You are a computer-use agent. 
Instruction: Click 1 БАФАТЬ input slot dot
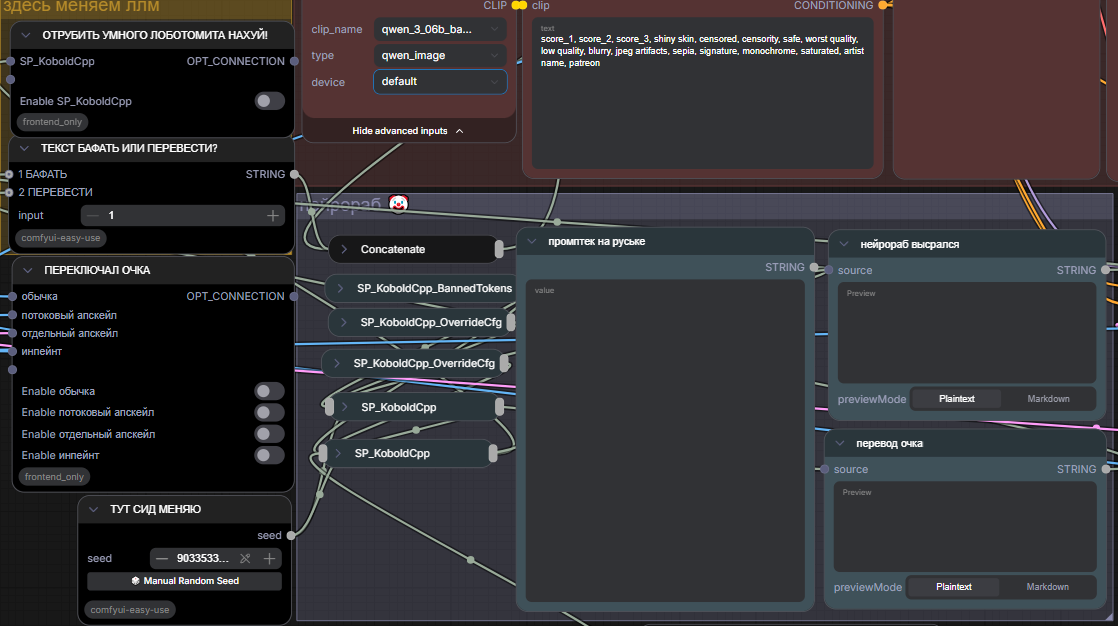point(9,174)
